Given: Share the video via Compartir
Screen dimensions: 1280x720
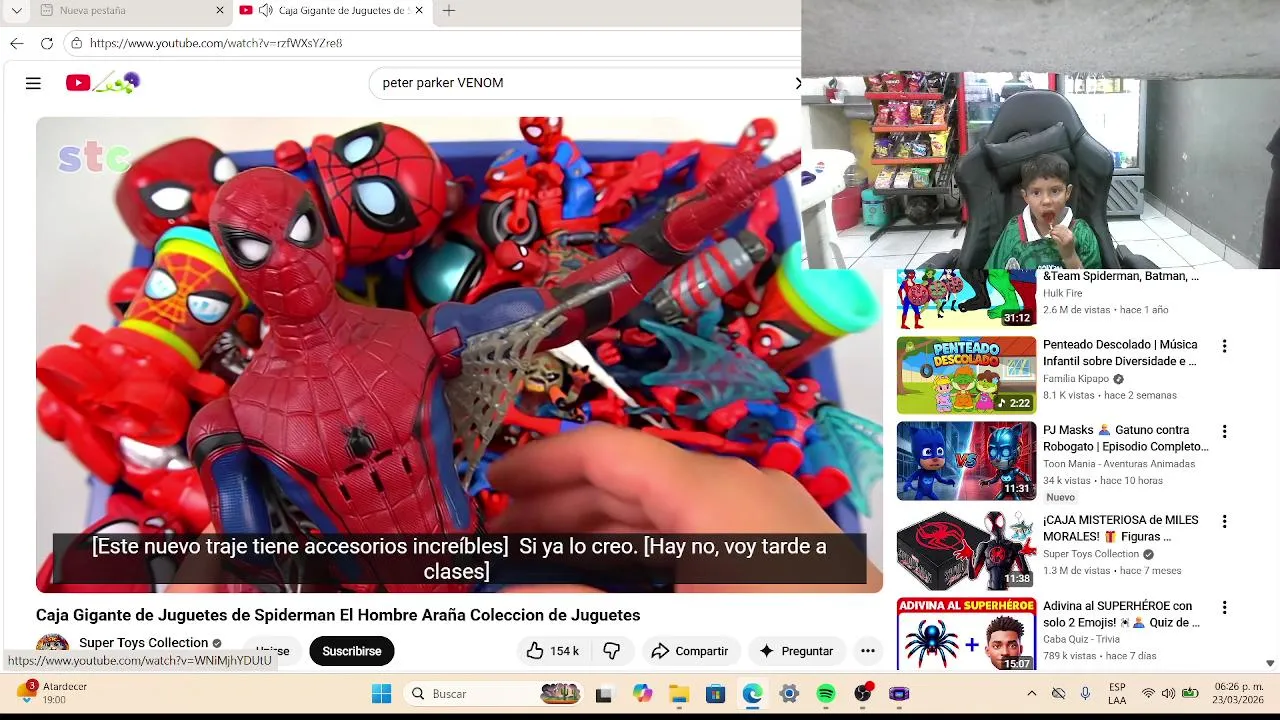Looking at the screenshot, I should pos(690,651).
